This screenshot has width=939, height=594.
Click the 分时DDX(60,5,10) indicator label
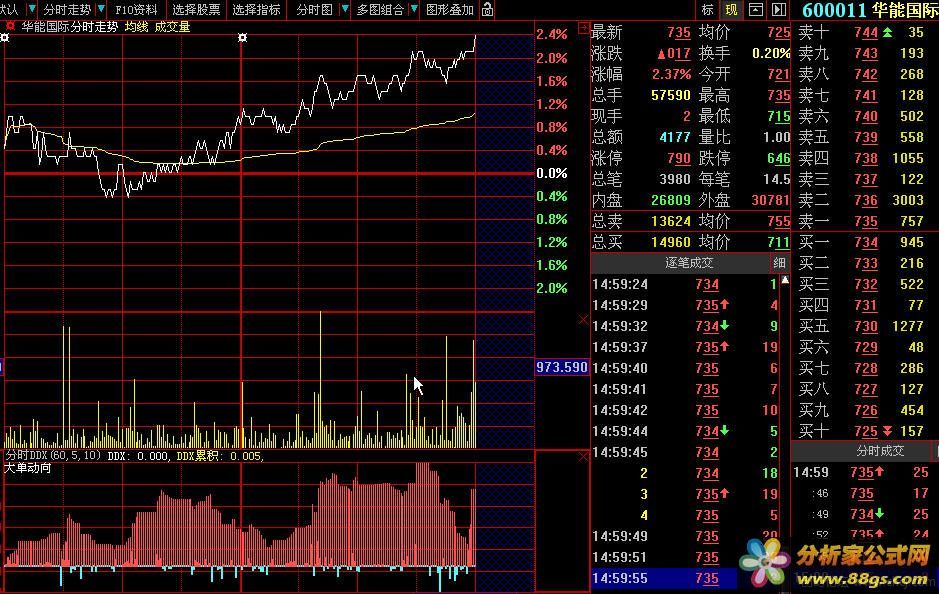(x=53, y=456)
